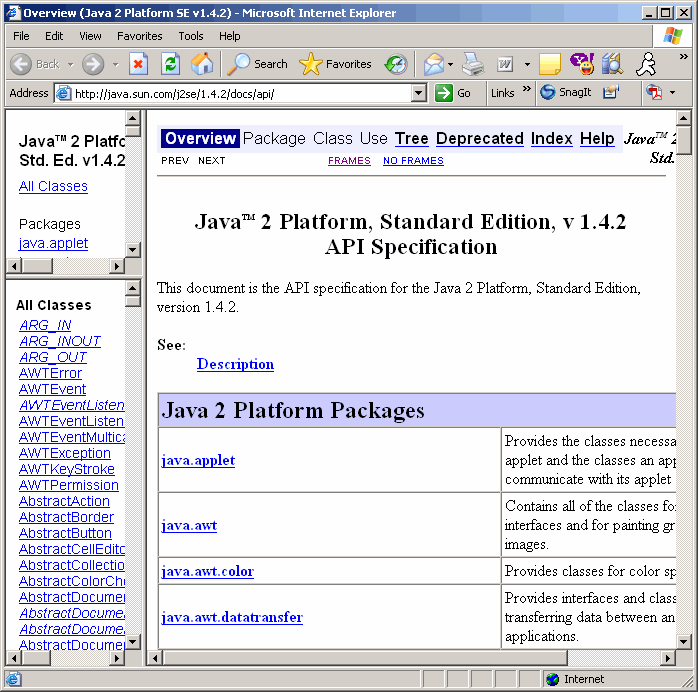Open the Help link in navbar
Viewport: 698px width, 692px height.
[597, 138]
